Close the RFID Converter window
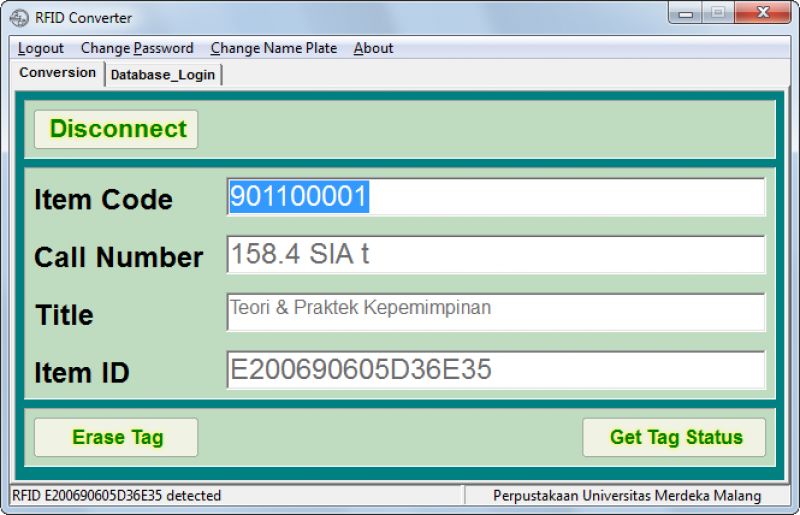 coord(762,14)
